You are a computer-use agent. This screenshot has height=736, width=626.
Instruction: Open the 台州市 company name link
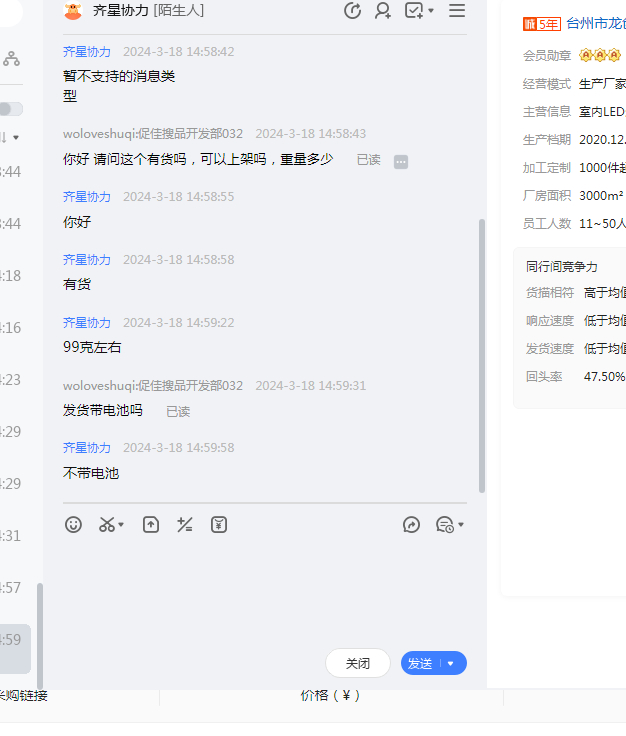[x=596, y=23]
